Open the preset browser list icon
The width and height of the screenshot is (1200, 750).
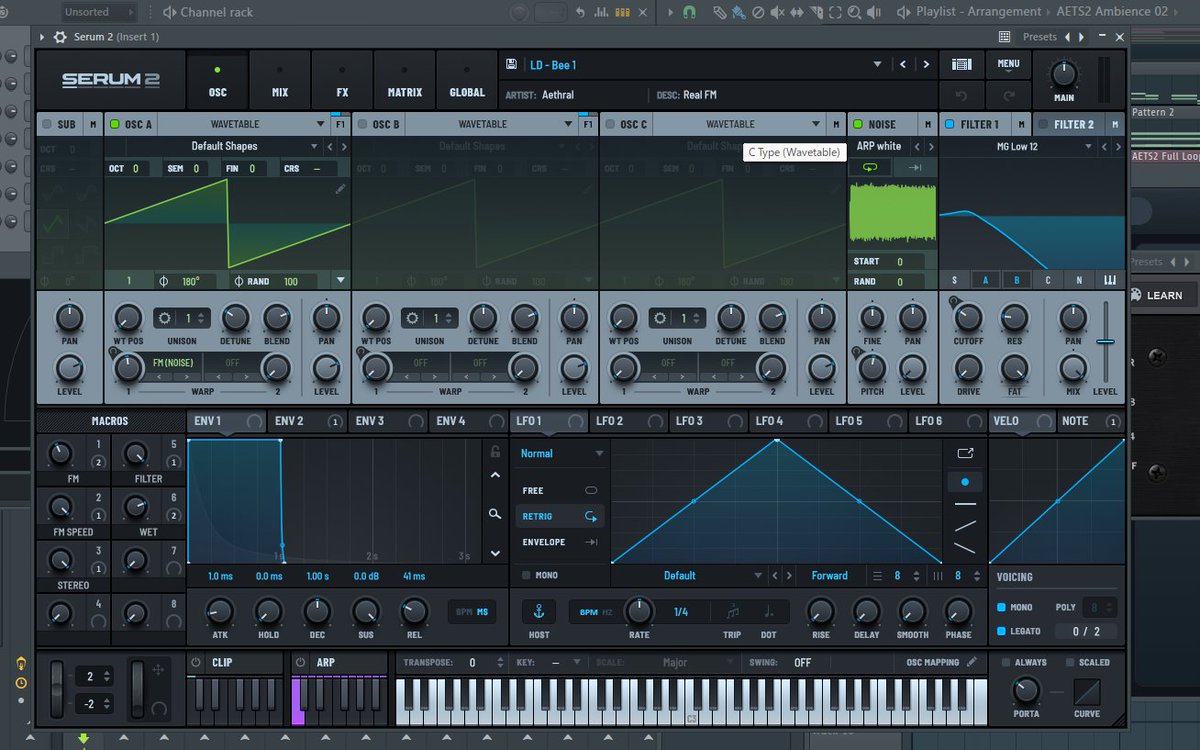(x=961, y=64)
